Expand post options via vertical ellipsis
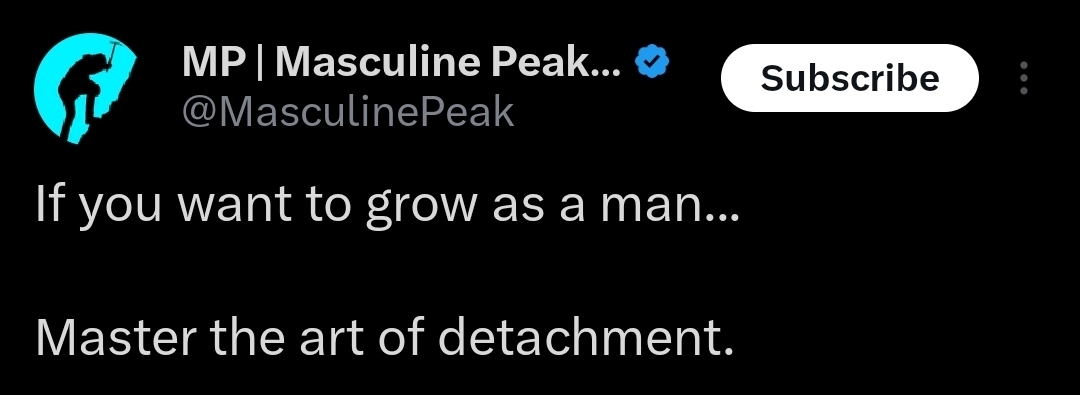This screenshot has width=1080, height=395. coord(1024,78)
